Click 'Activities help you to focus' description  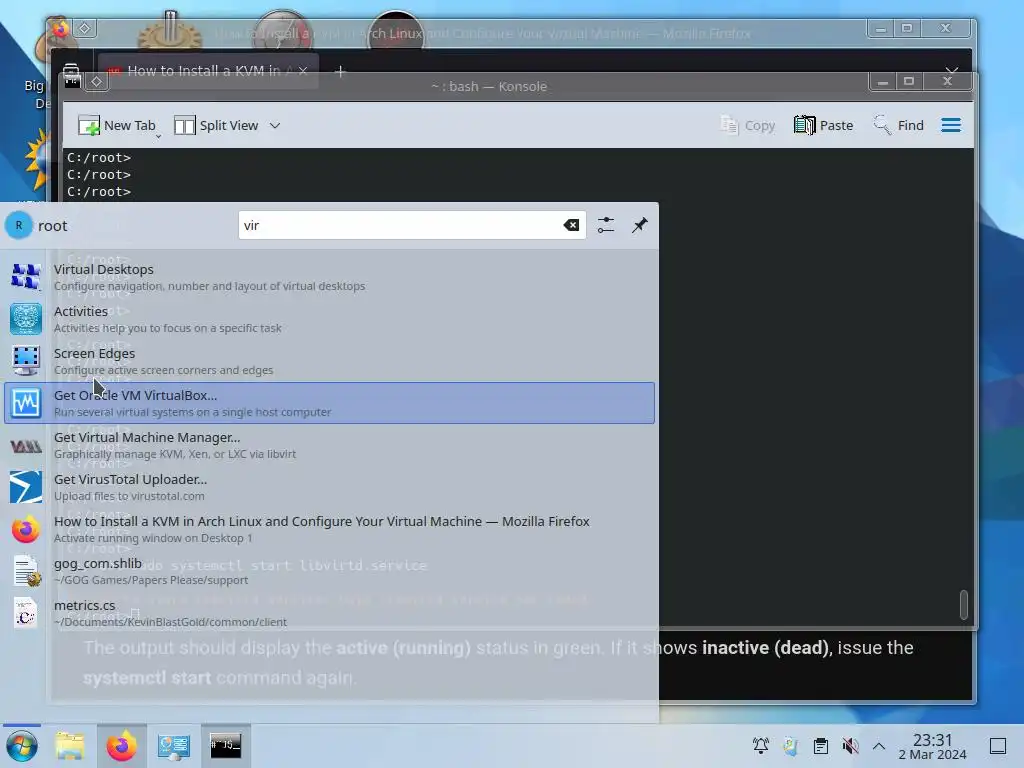(x=168, y=328)
